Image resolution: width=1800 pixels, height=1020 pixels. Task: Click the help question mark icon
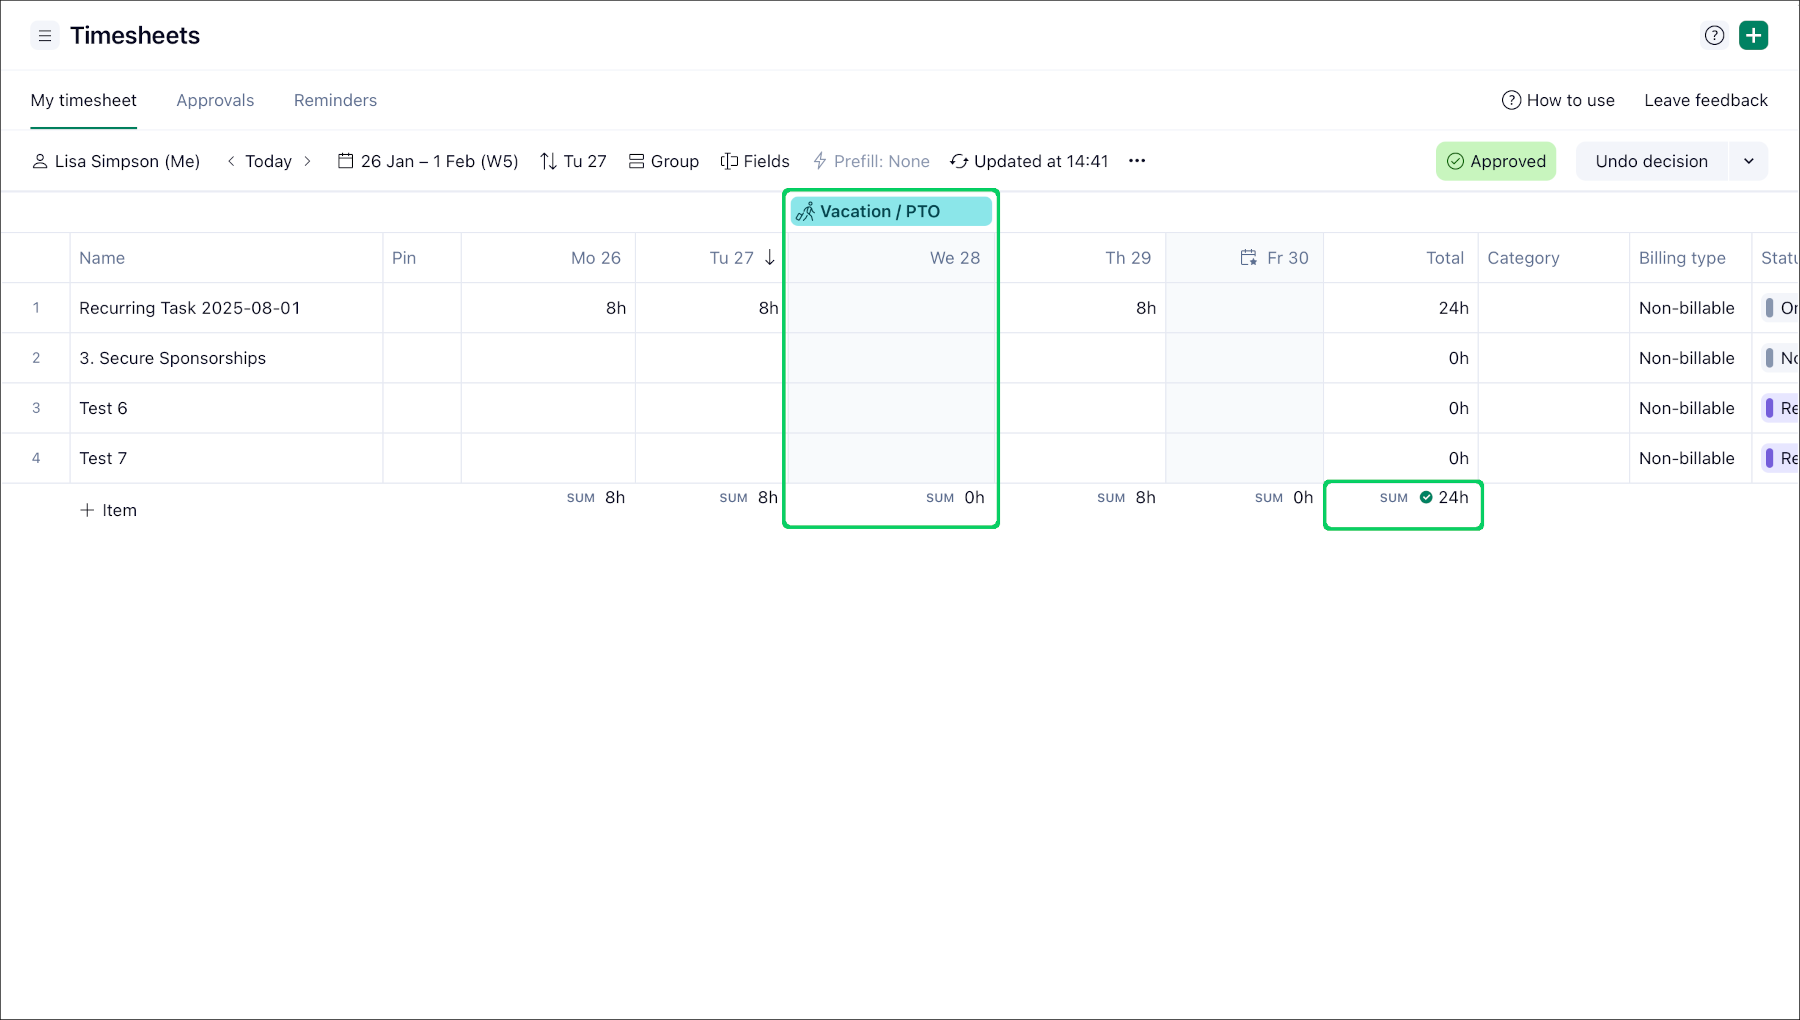point(1714,36)
